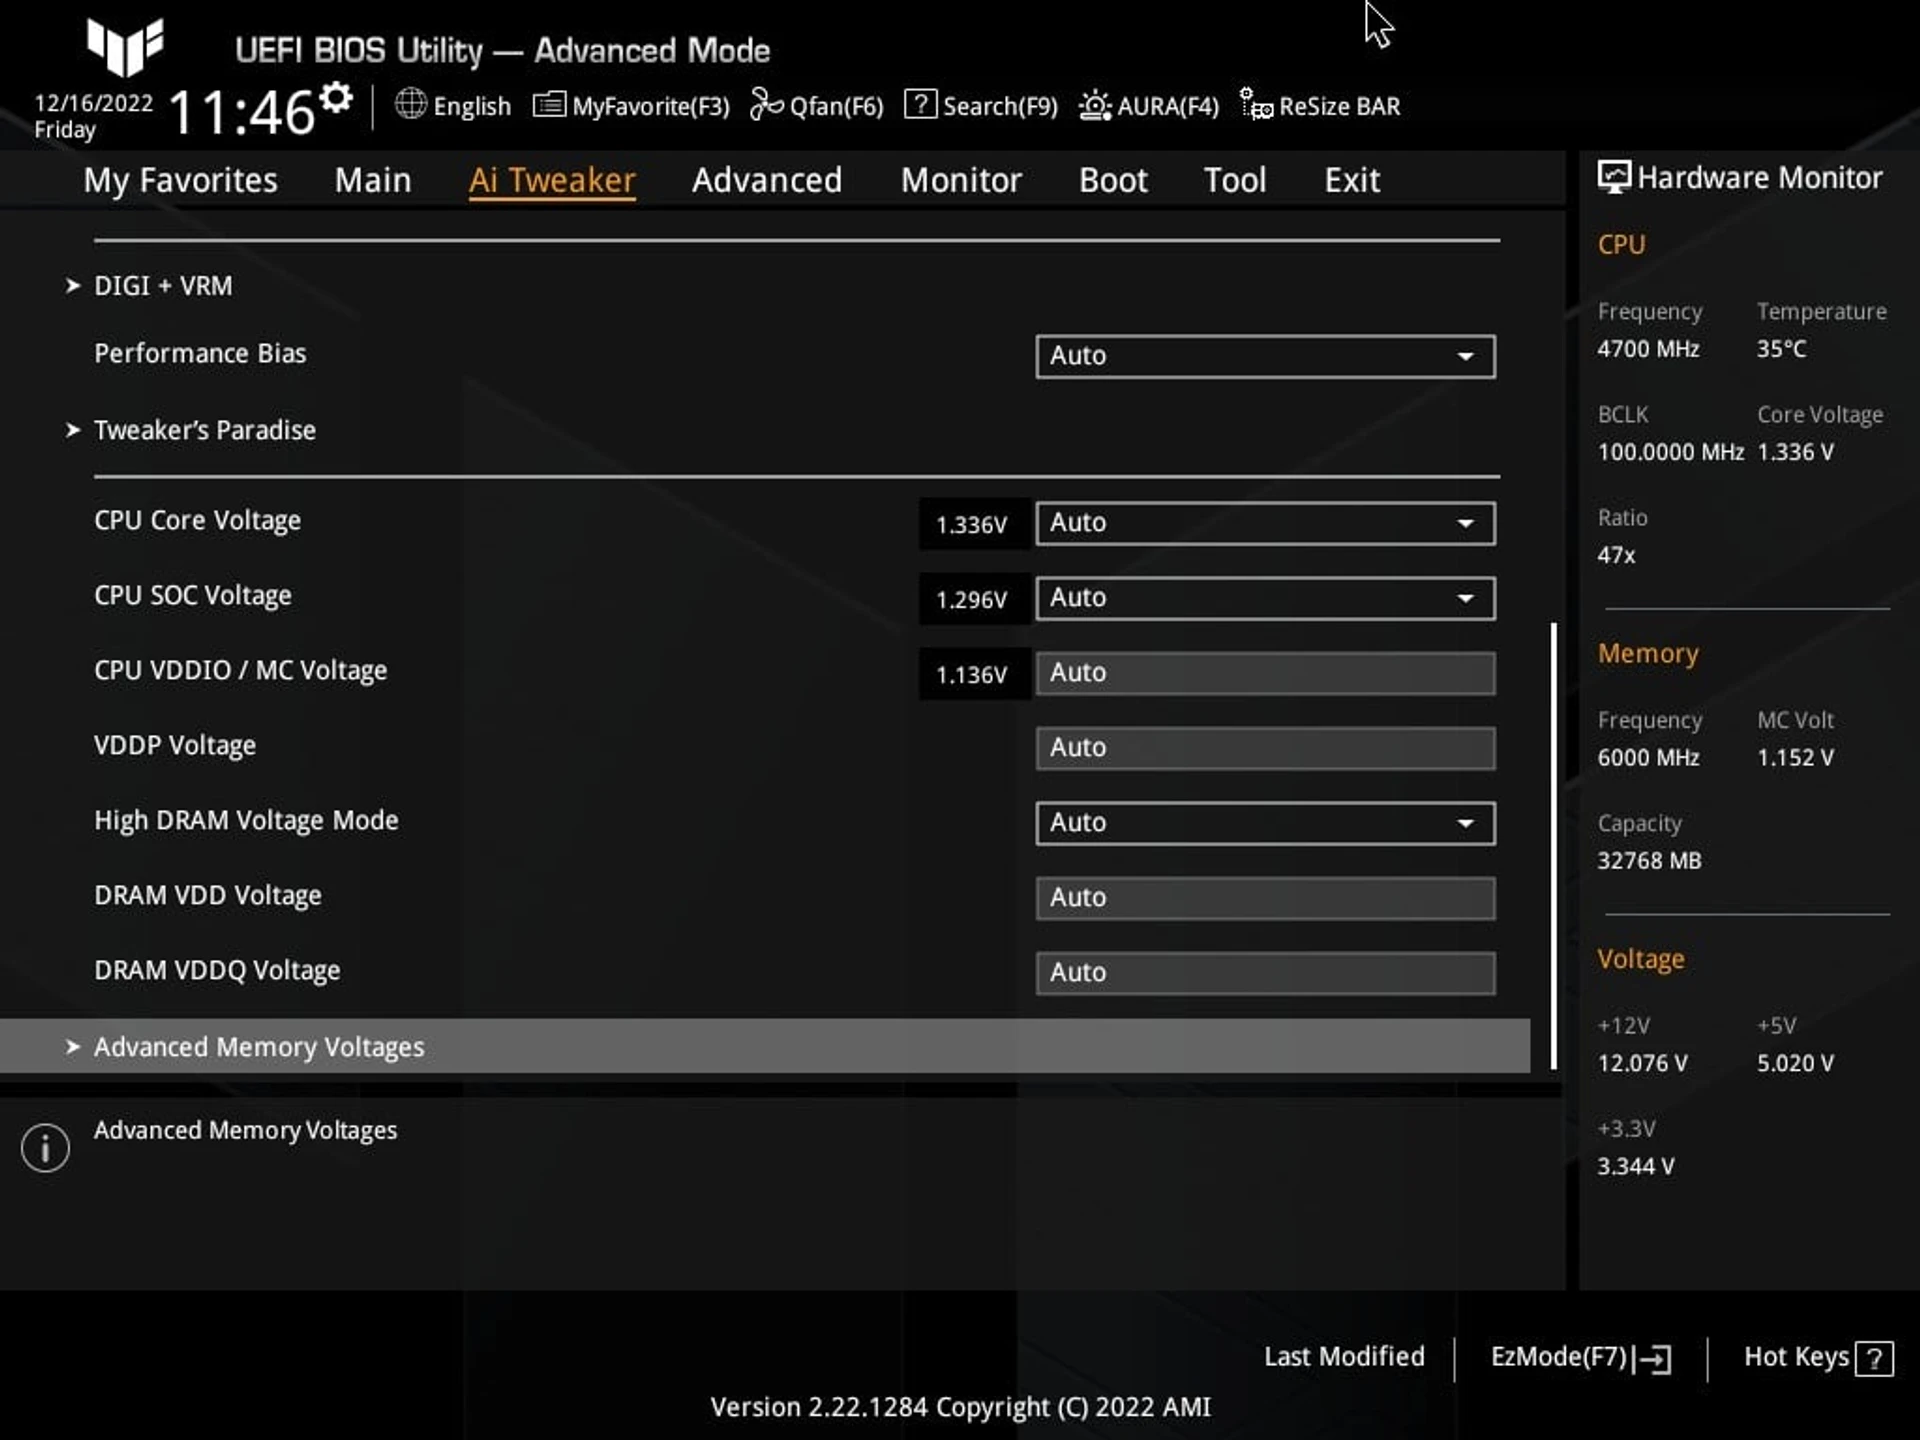
Task: Click the globe language icon
Action: pos(411,104)
